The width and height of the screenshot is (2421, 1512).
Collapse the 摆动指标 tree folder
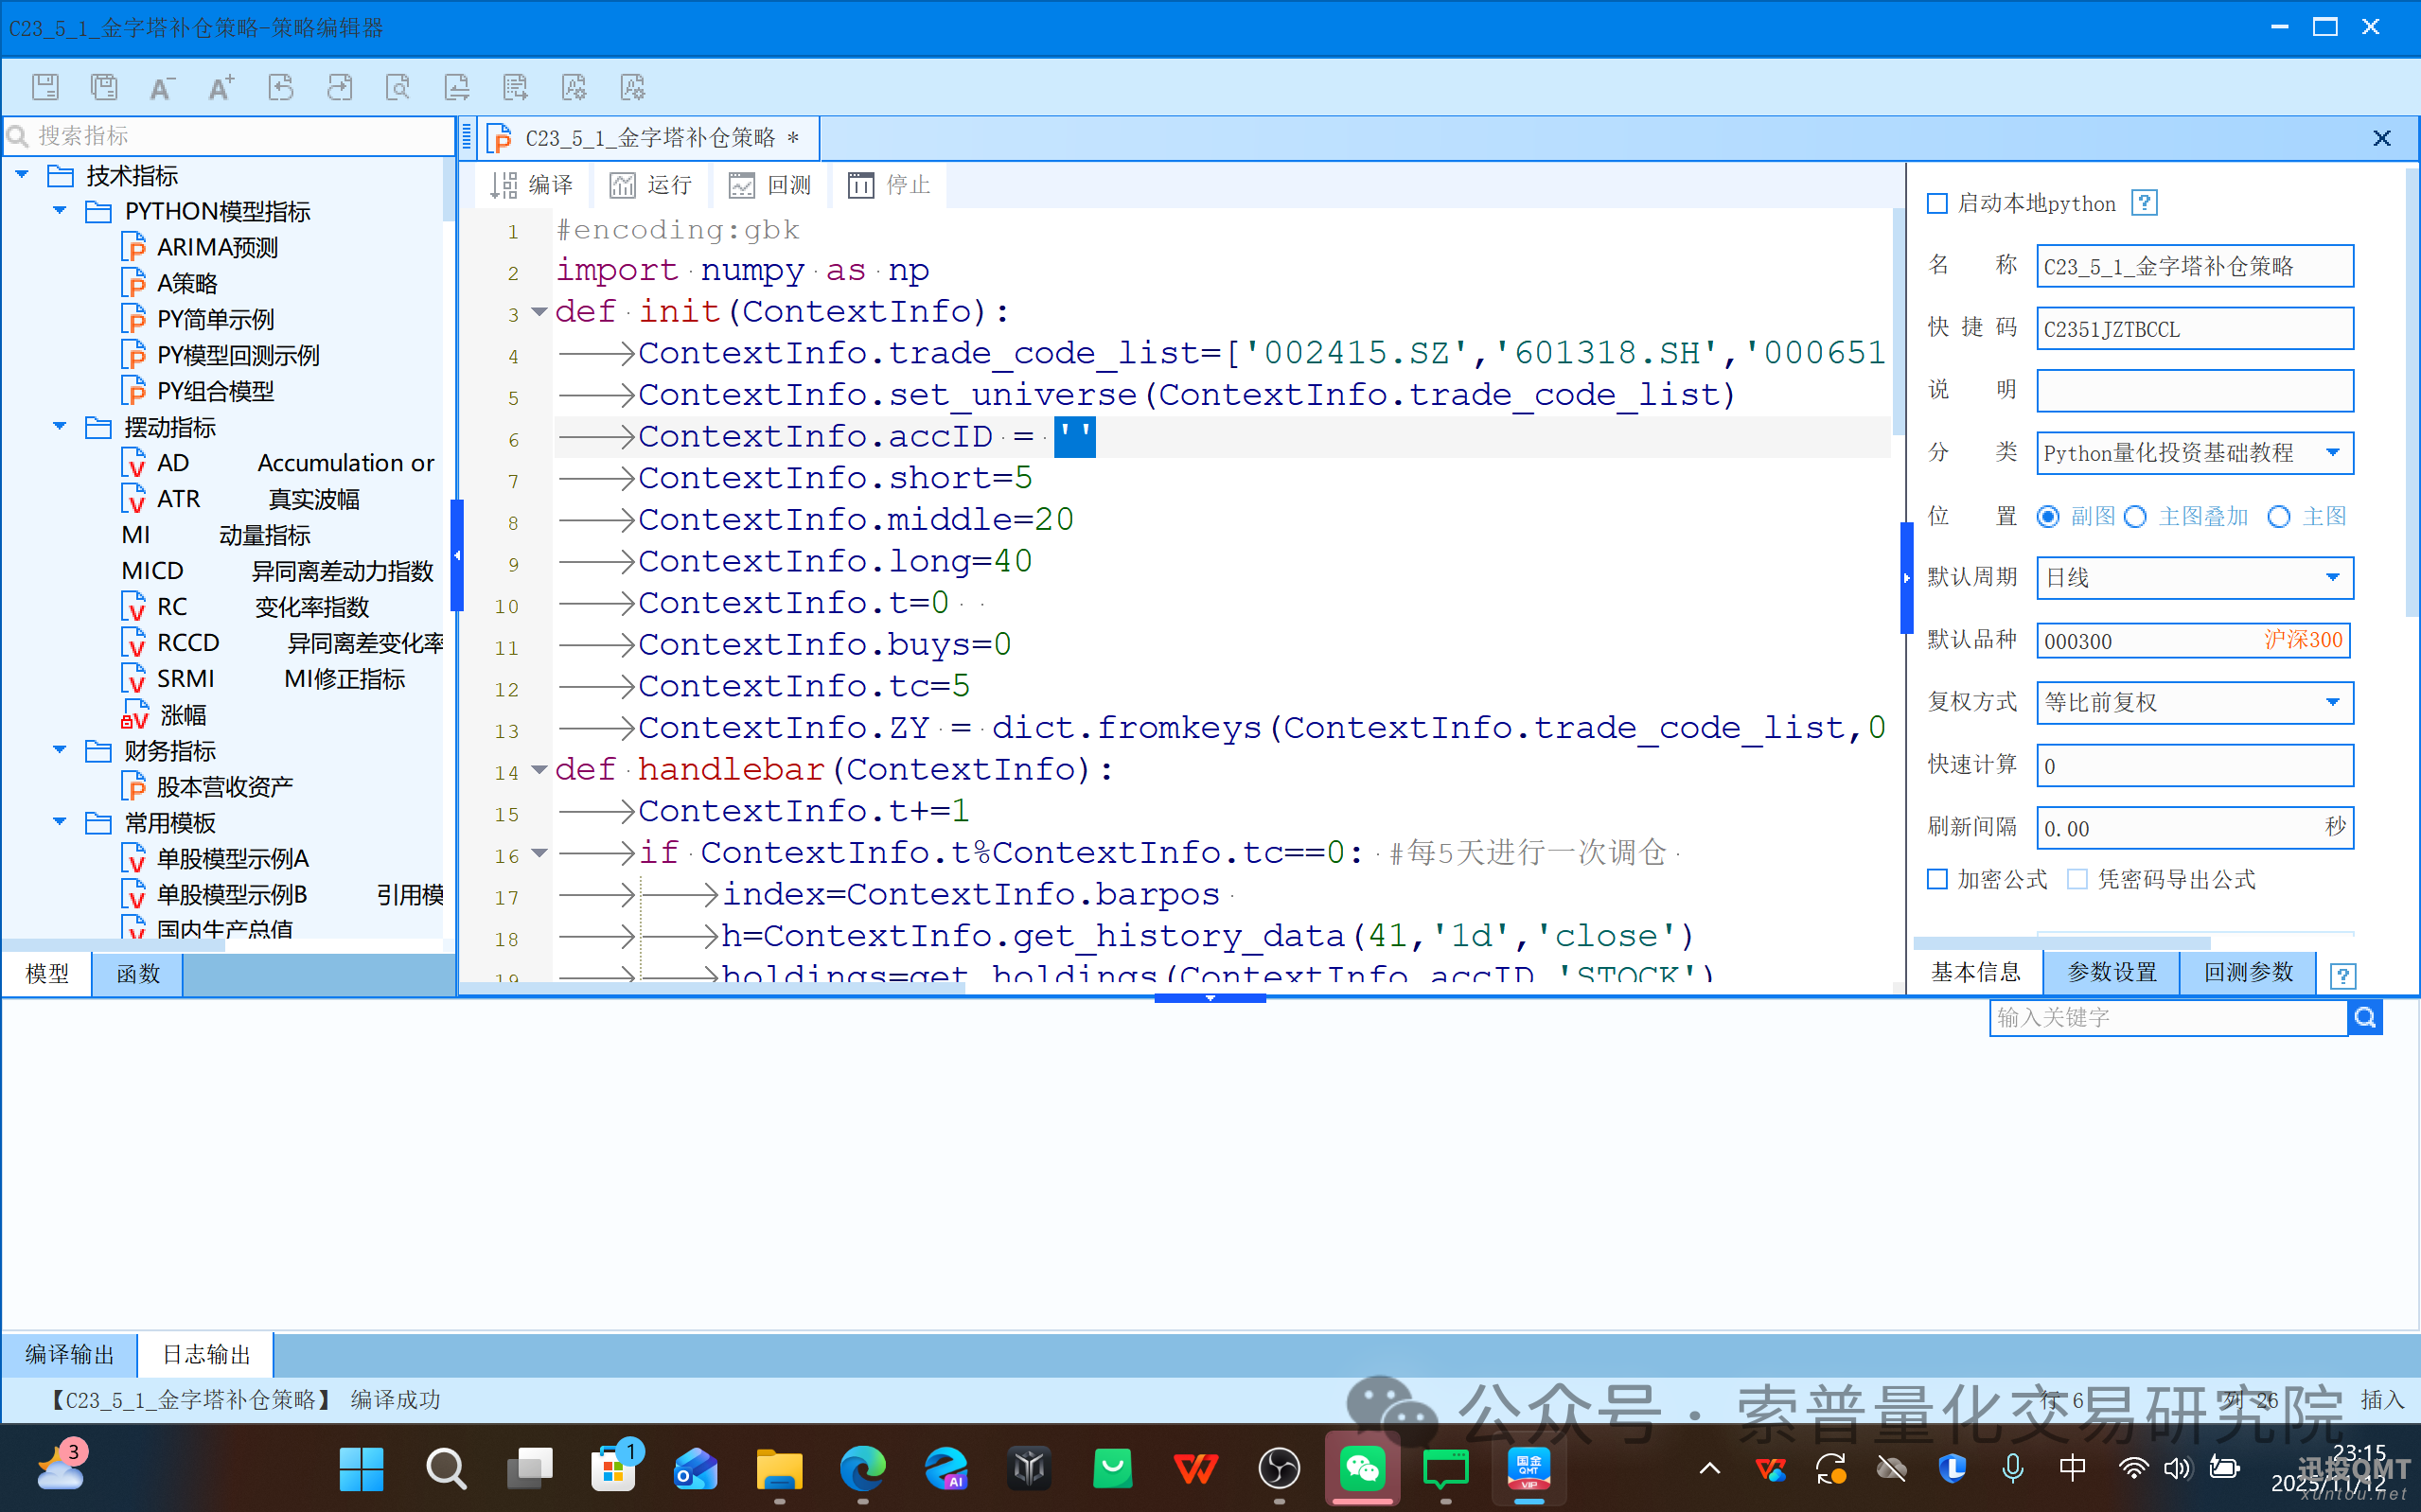coord(60,427)
